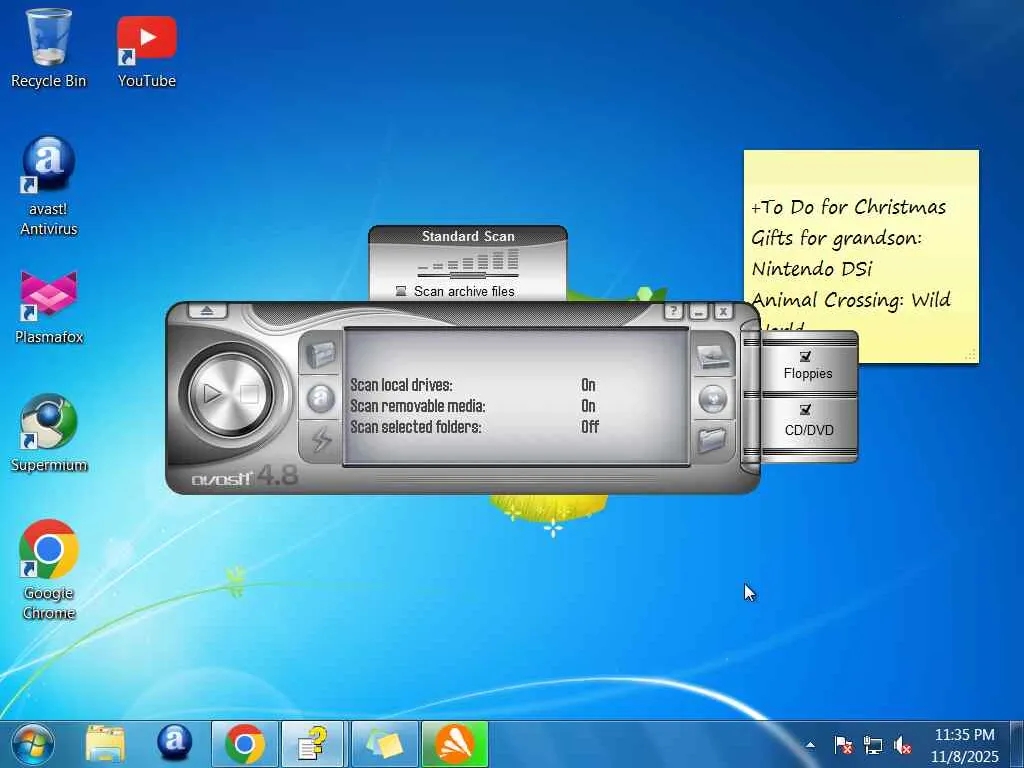Viewport: 1024px width, 768px height.
Task: Select the removable media disc icon
Action: 712,398
